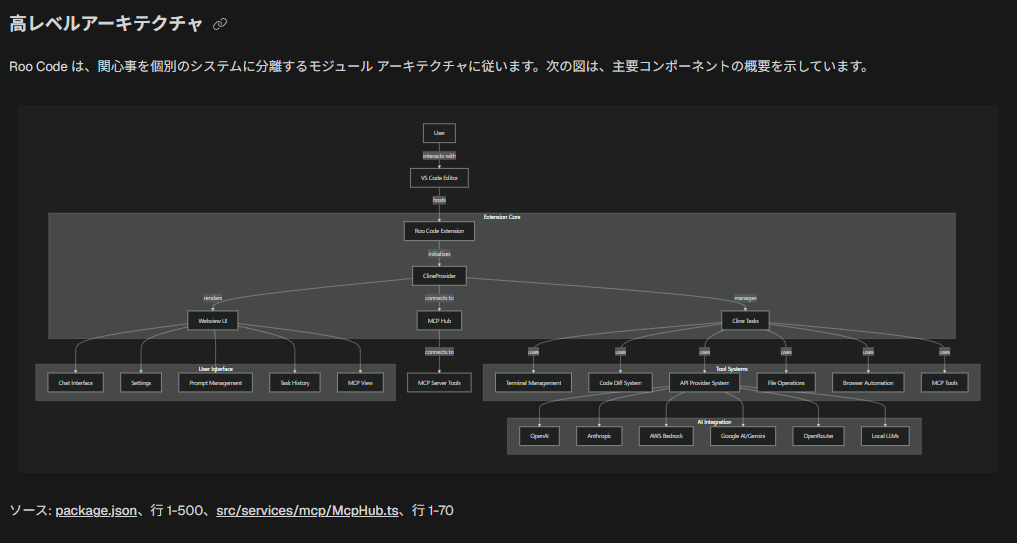Screen dimensions: 1017x543
Task: Click the "initializes" edge label
Action: (x=439, y=254)
